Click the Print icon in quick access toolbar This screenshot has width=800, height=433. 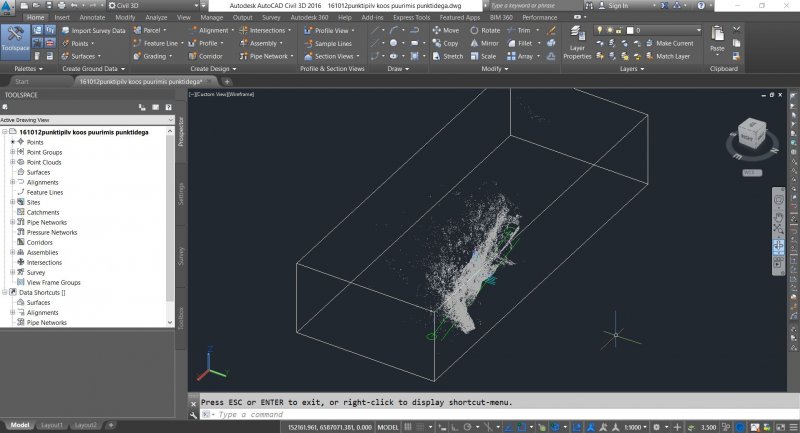(62, 6)
